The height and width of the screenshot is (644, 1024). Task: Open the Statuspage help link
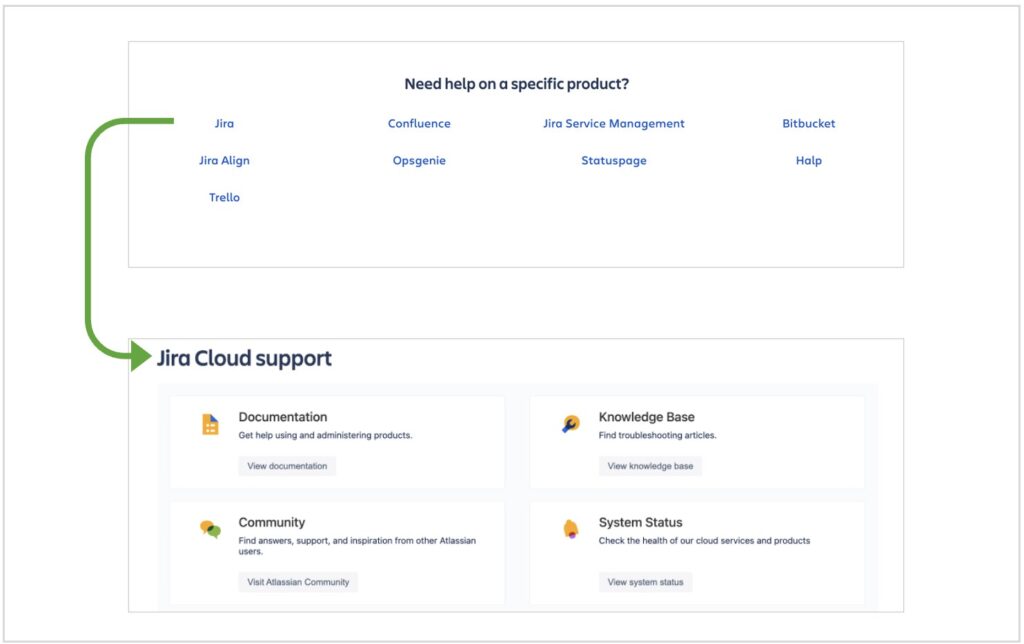click(614, 161)
